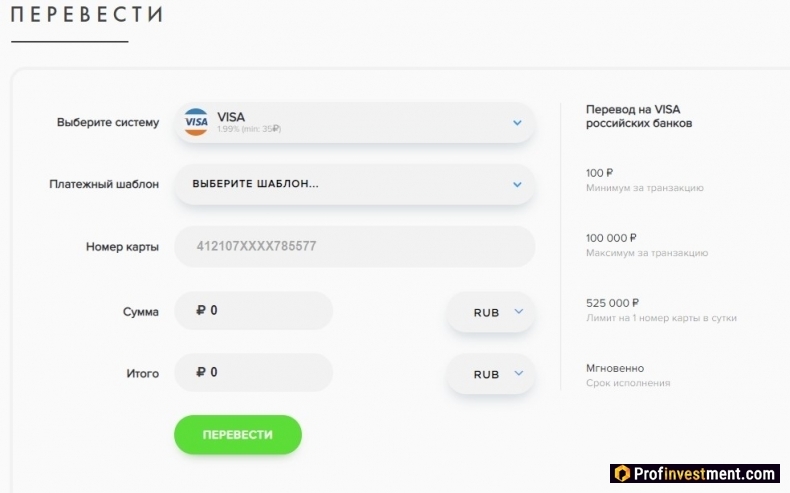790x493 pixels.
Task: Click the Profinvestment.com watermark logo
Action: pos(695,473)
